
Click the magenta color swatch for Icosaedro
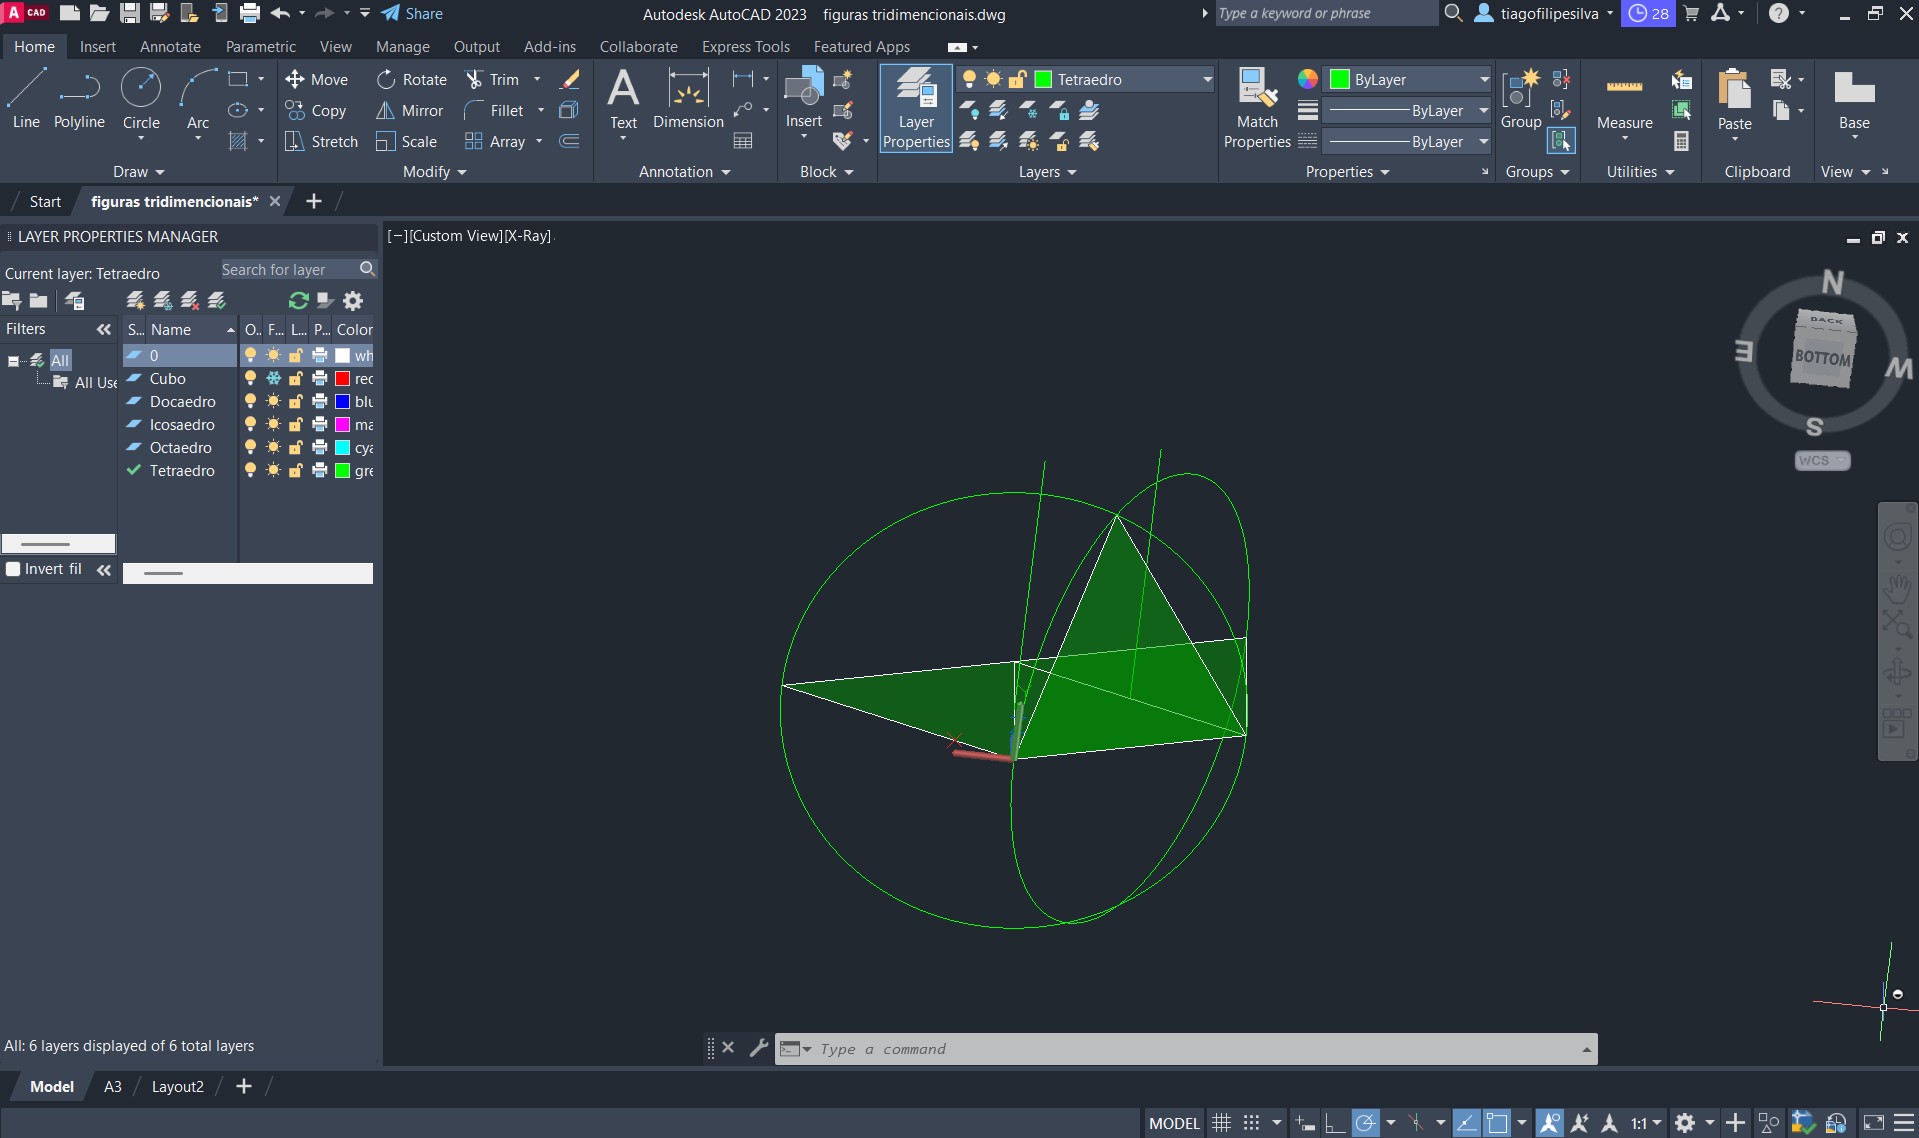342,425
